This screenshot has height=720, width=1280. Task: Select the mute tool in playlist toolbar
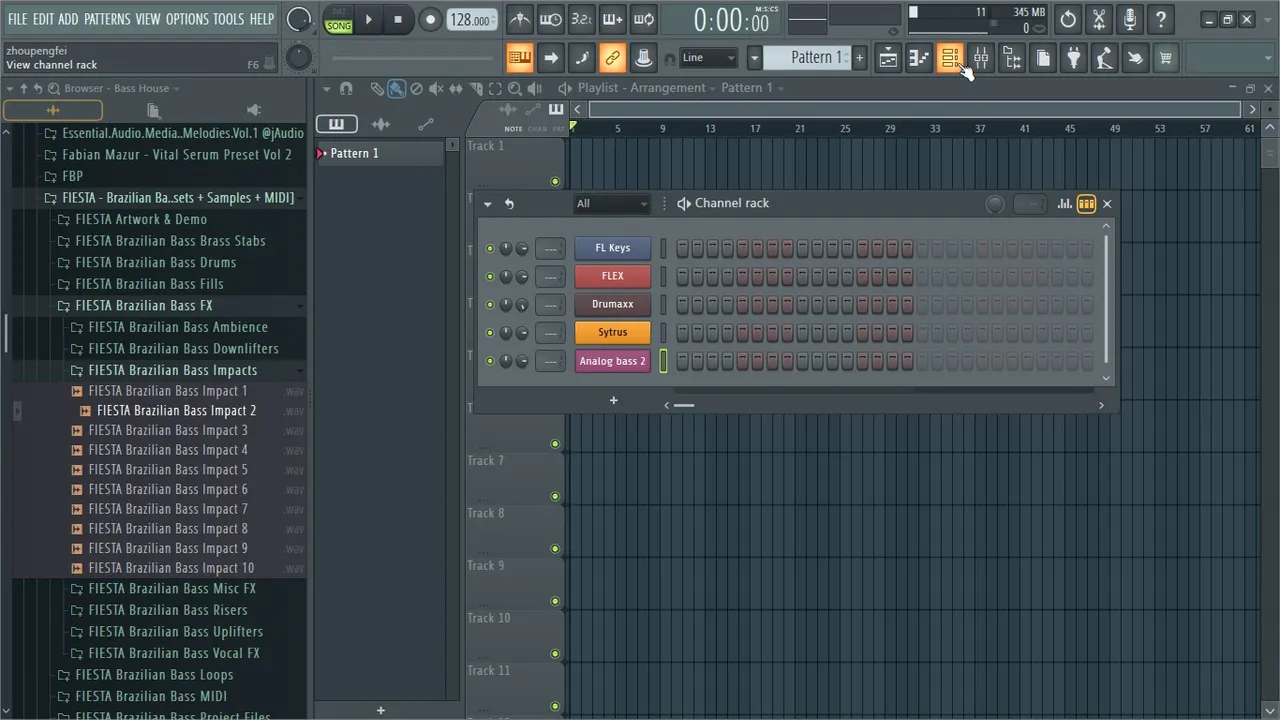(436, 88)
